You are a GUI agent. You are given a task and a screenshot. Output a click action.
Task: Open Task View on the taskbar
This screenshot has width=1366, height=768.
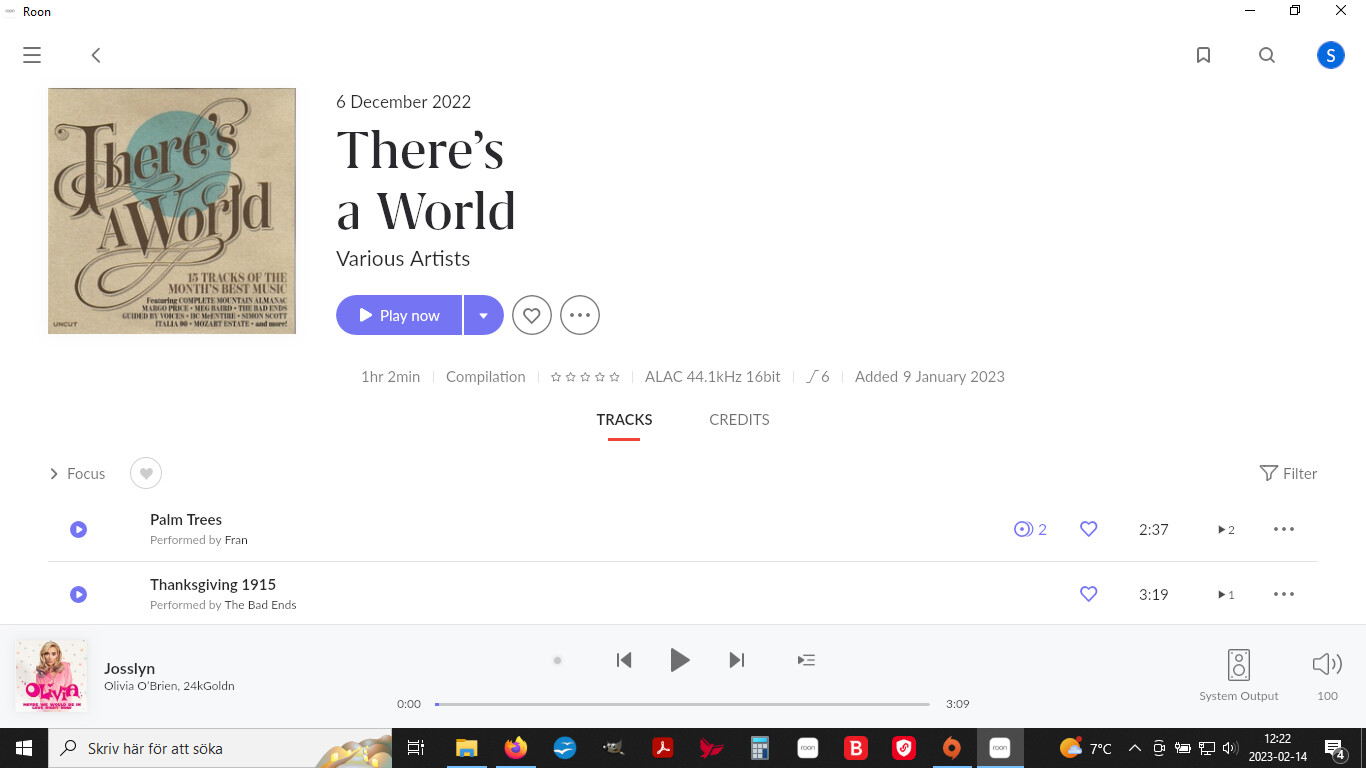[x=416, y=747]
